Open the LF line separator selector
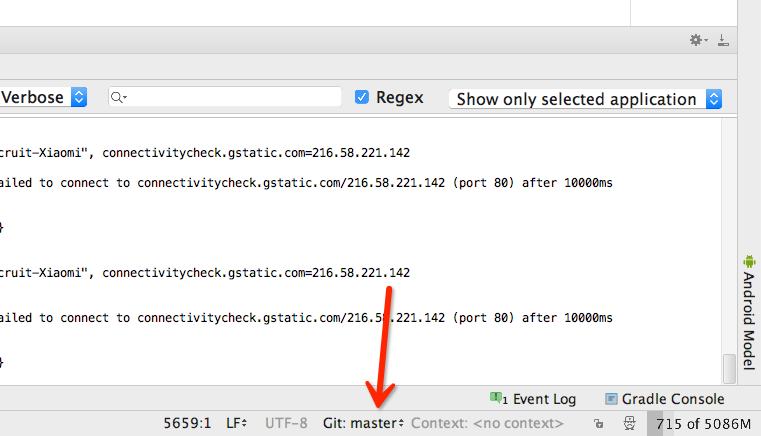 click(x=237, y=424)
